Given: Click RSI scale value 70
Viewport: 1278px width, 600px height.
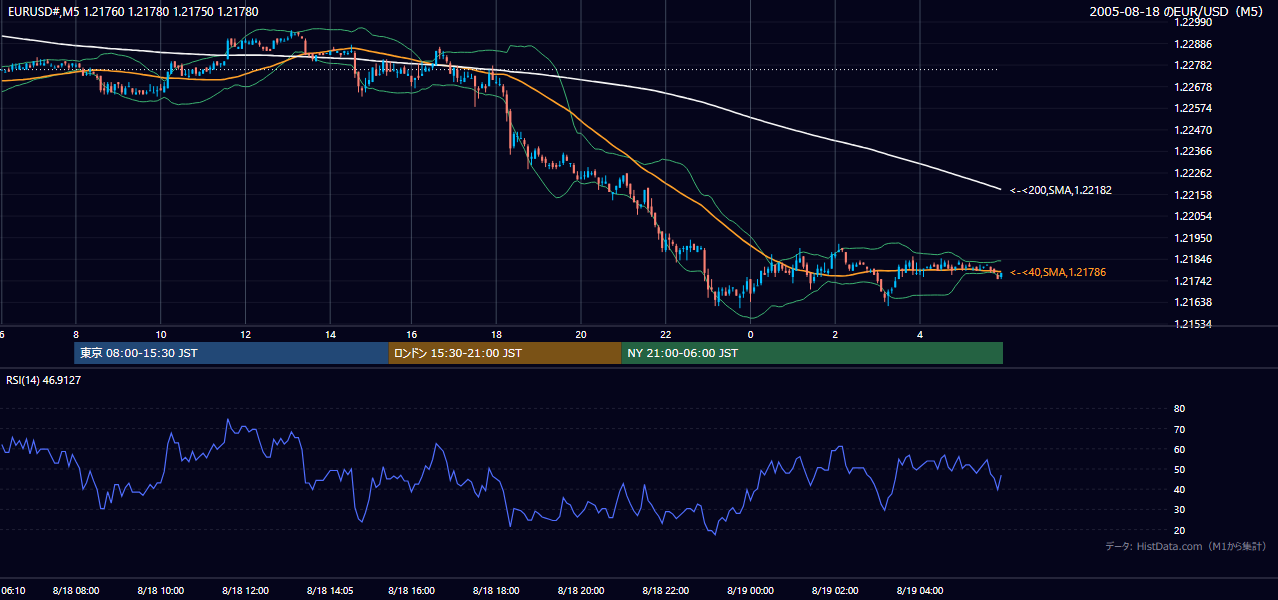Looking at the screenshot, I should click(1179, 429).
